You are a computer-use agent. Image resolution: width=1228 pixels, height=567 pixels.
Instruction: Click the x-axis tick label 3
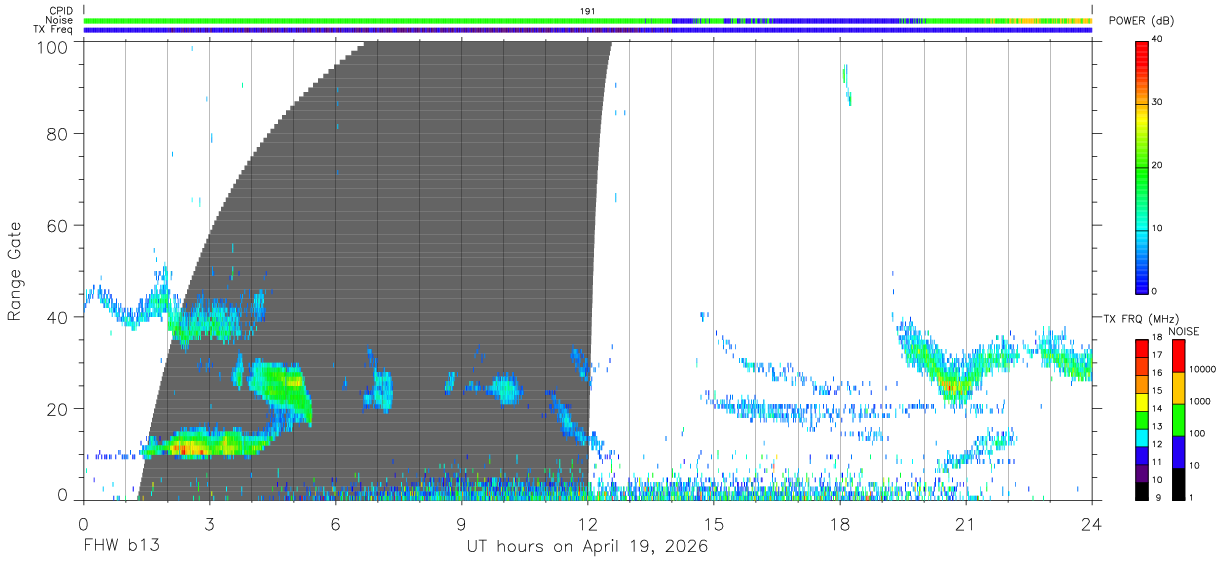coord(209,523)
